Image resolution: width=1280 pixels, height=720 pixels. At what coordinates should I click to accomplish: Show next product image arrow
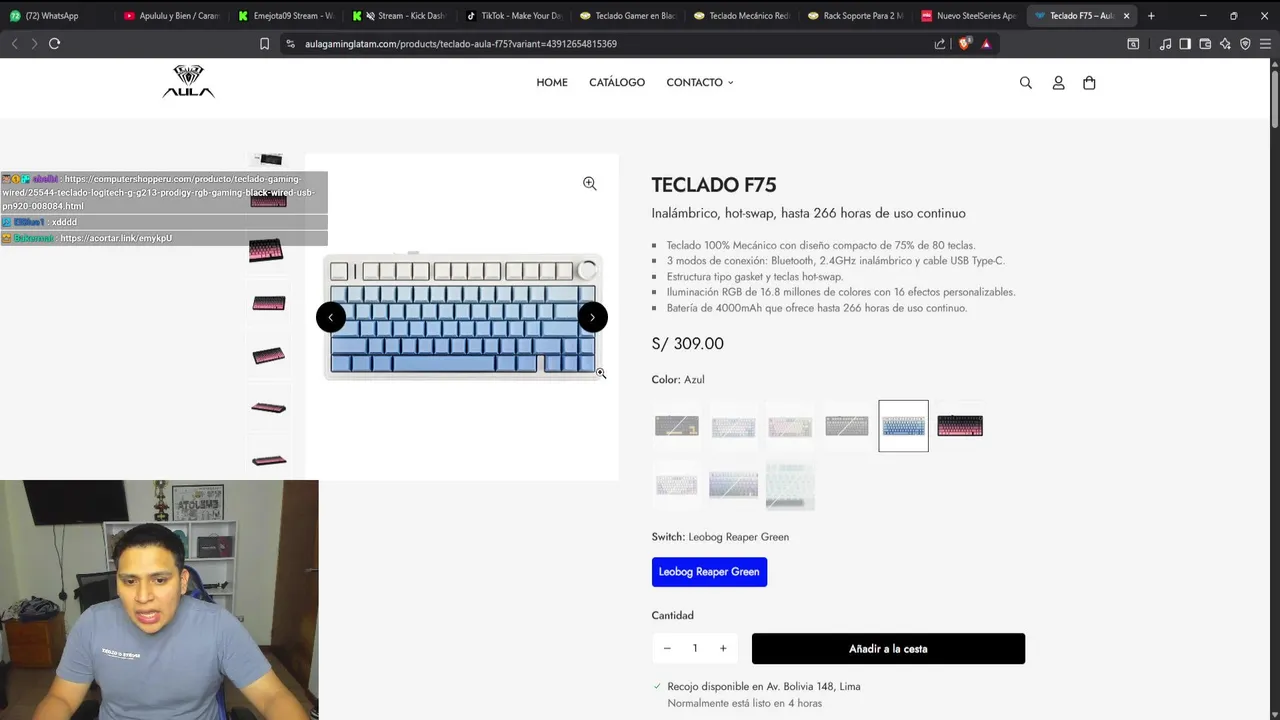(592, 317)
